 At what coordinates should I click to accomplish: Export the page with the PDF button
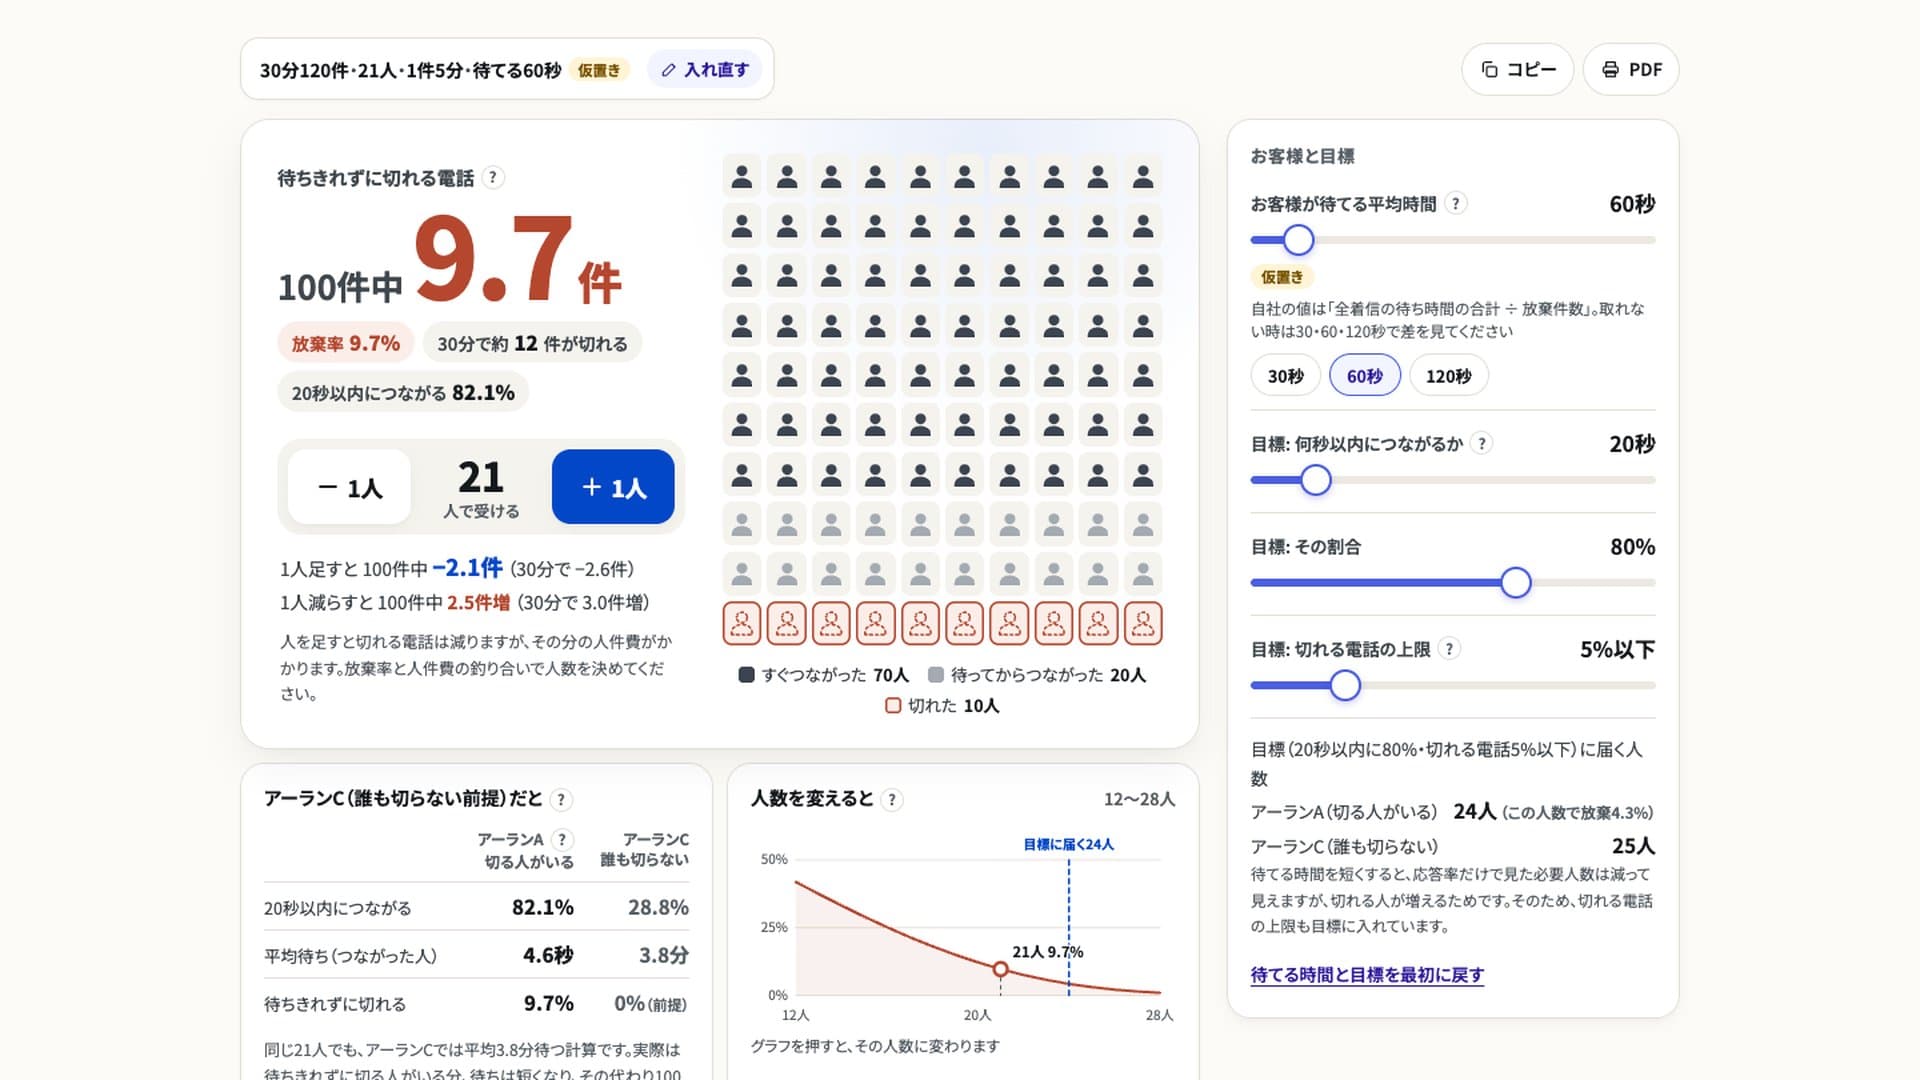[x=1631, y=69]
